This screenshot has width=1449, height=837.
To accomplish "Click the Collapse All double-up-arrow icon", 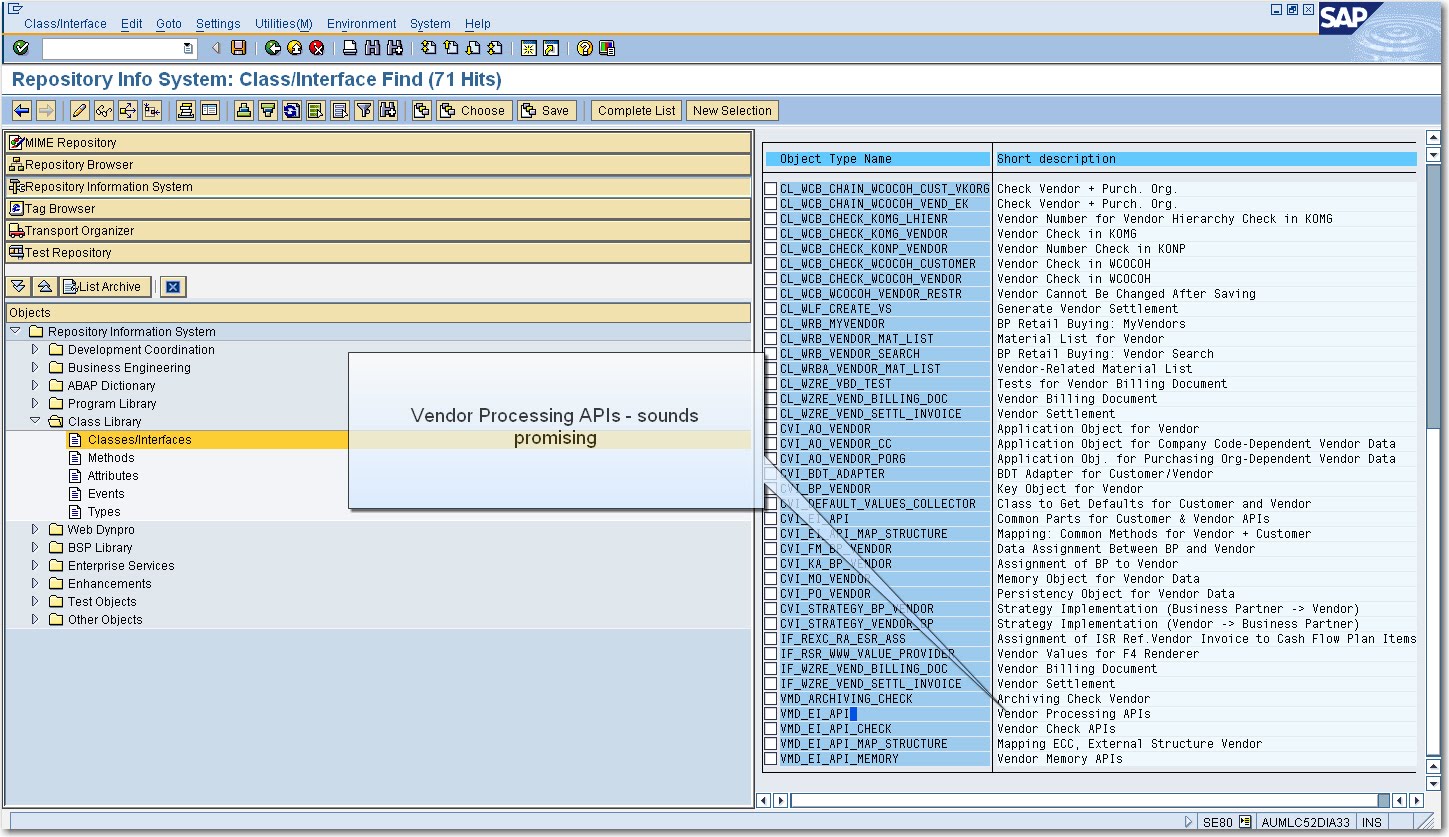I will [x=44, y=287].
